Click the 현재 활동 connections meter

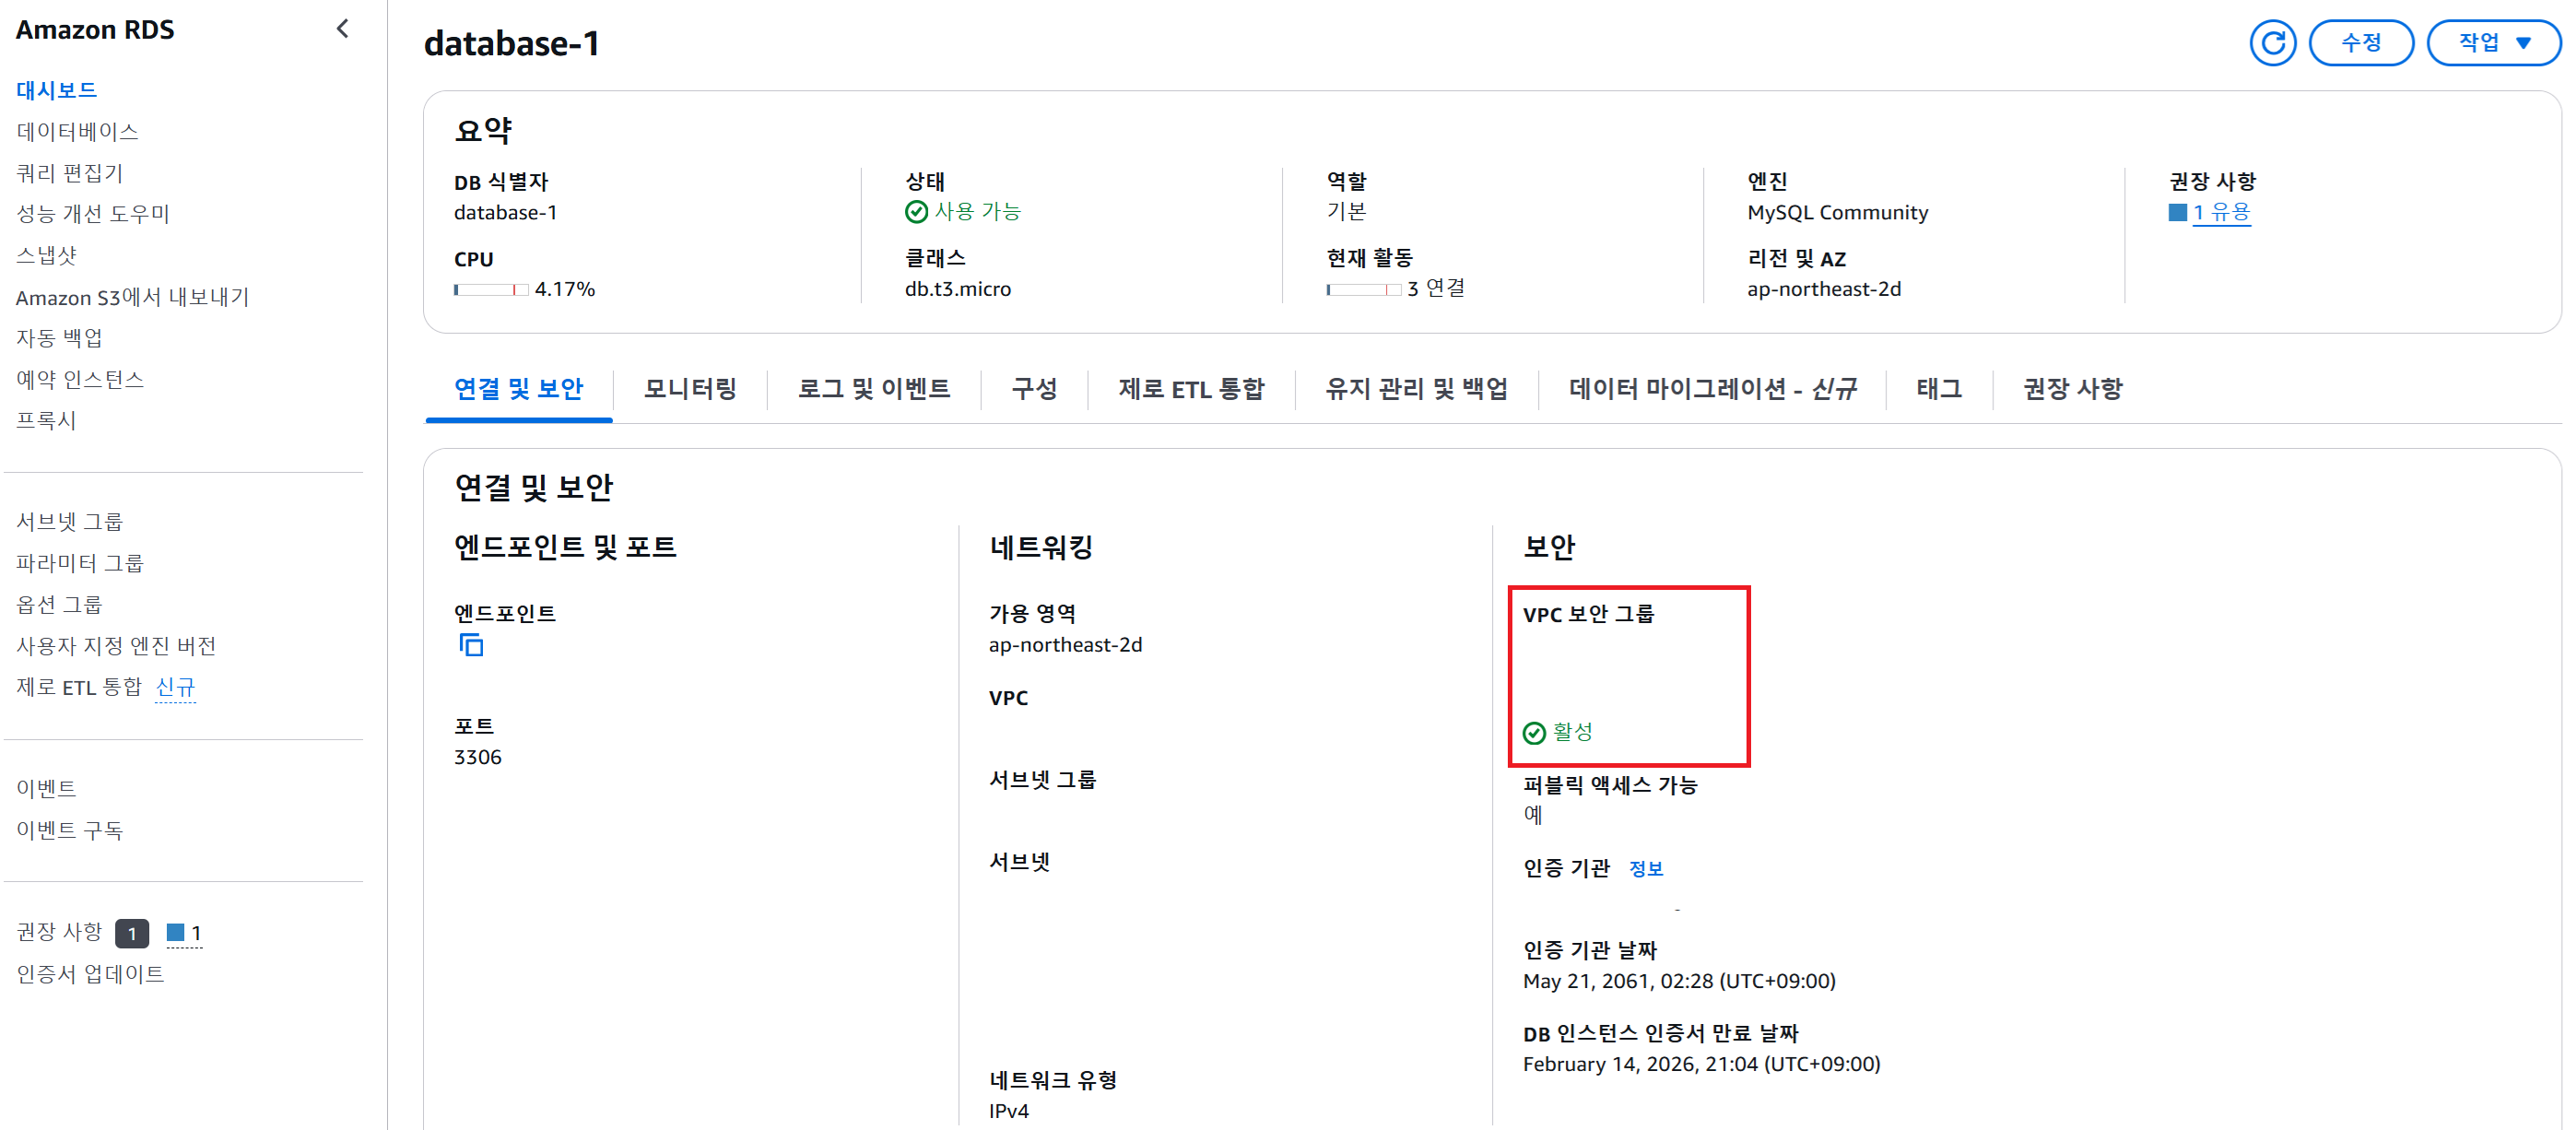click(x=1363, y=290)
